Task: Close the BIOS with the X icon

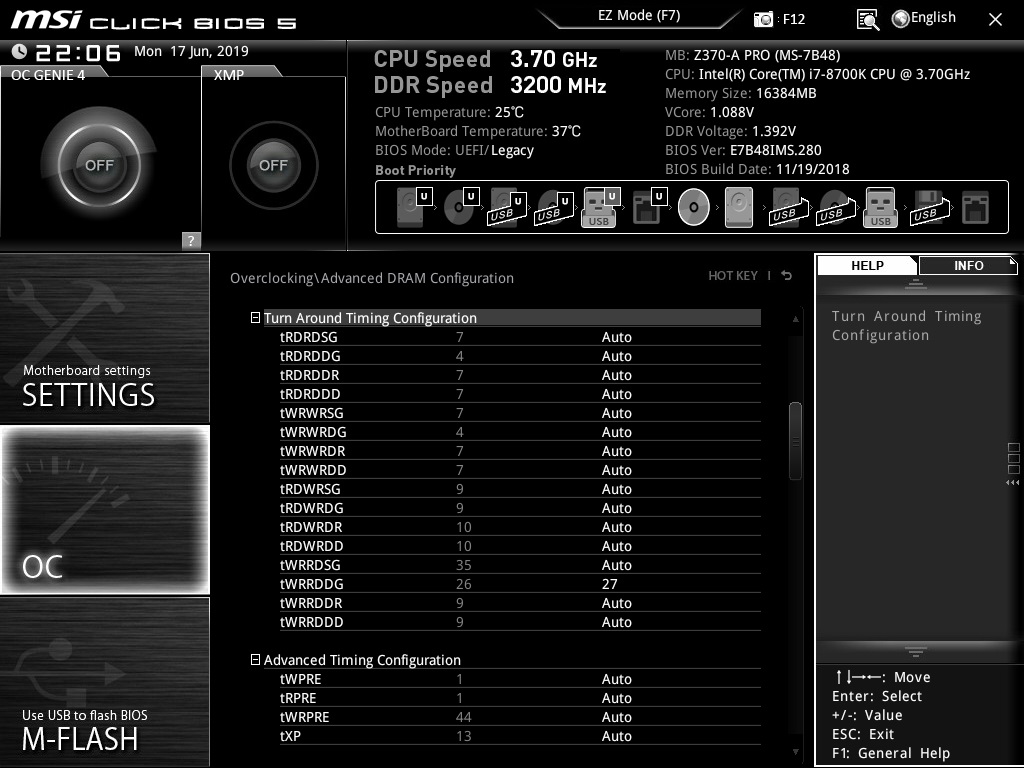Action: click(x=995, y=20)
